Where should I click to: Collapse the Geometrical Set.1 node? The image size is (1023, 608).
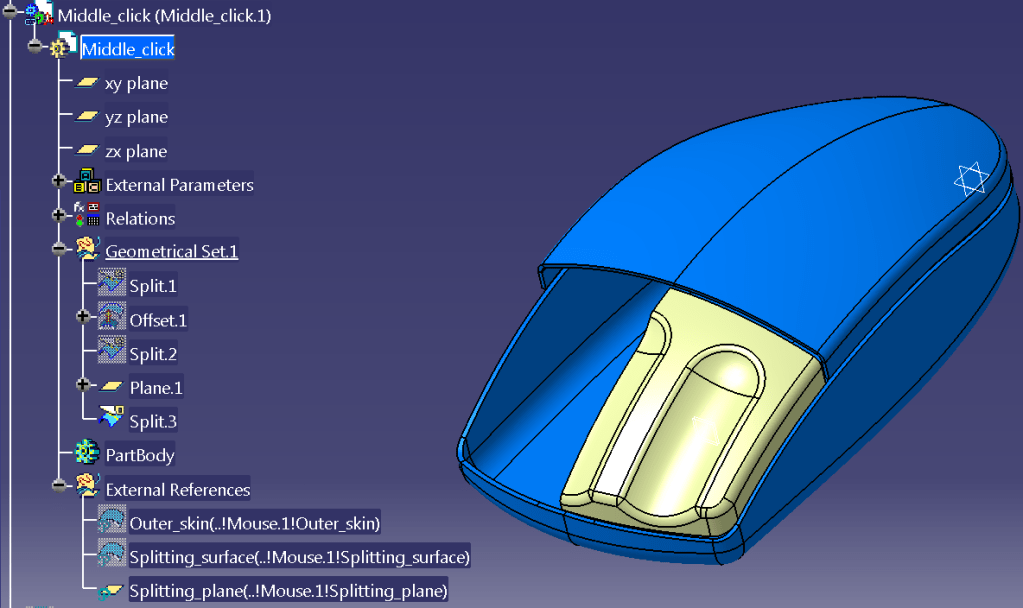pyautogui.click(x=60, y=251)
